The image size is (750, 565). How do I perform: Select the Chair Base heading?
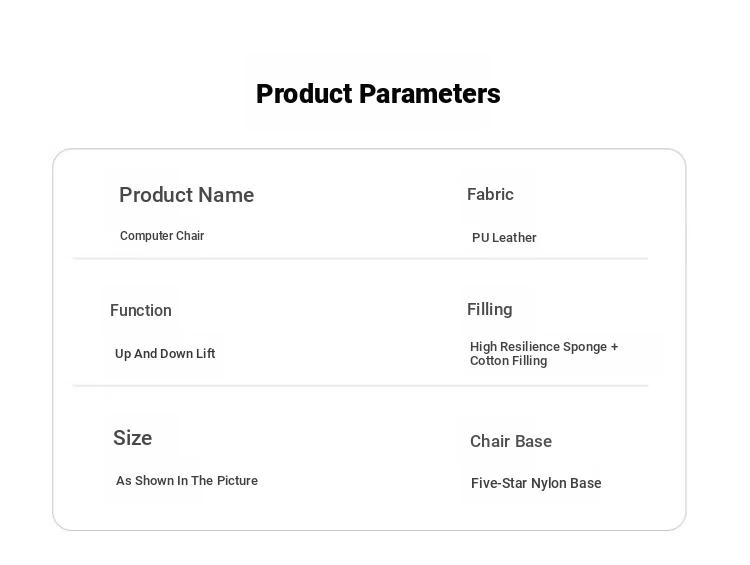[511, 441]
